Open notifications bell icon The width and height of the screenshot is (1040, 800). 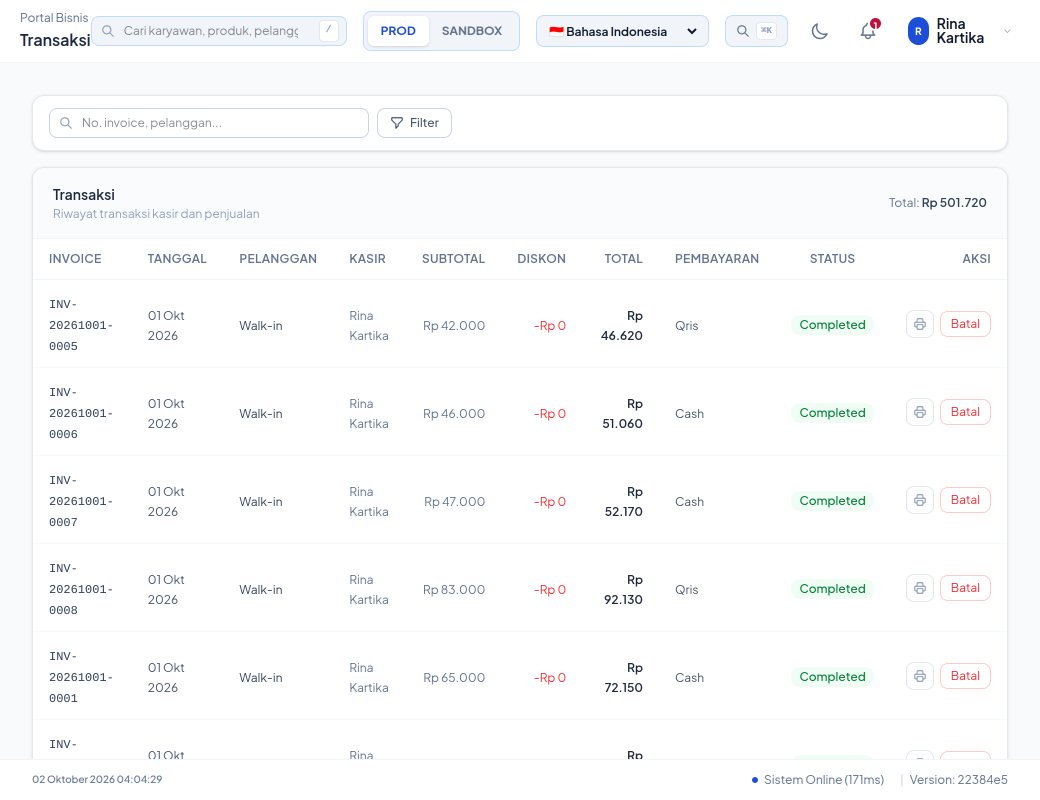tap(868, 31)
